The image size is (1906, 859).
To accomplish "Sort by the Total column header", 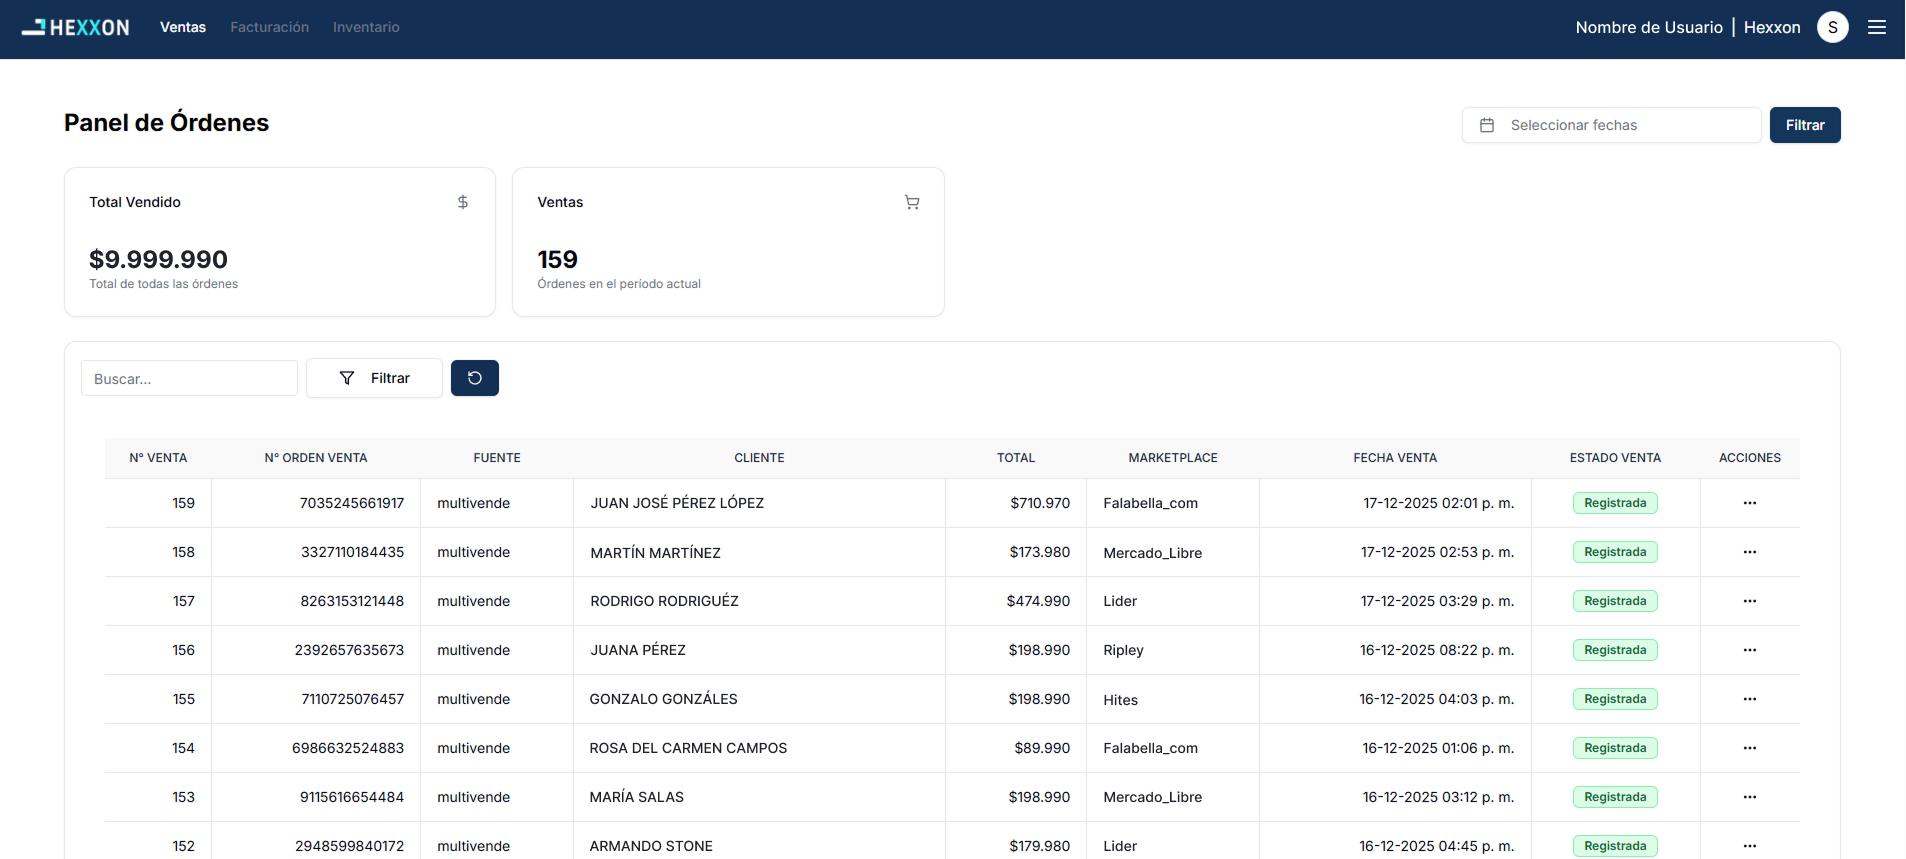I will (x=1015, y=458).
